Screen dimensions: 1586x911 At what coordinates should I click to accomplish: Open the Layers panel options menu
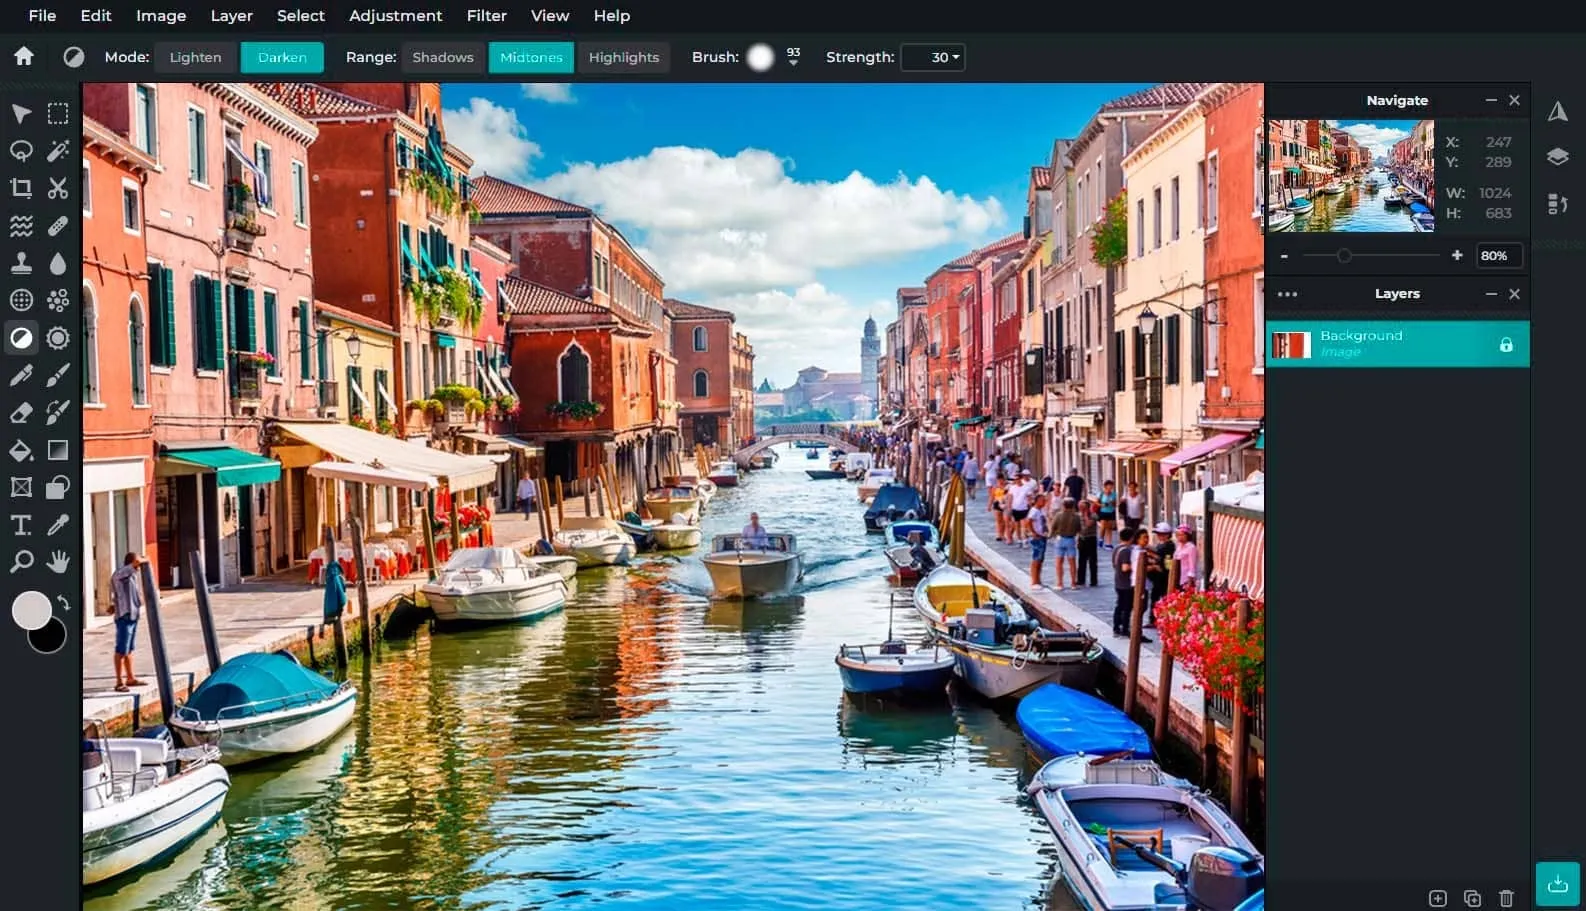(1287, 294)
